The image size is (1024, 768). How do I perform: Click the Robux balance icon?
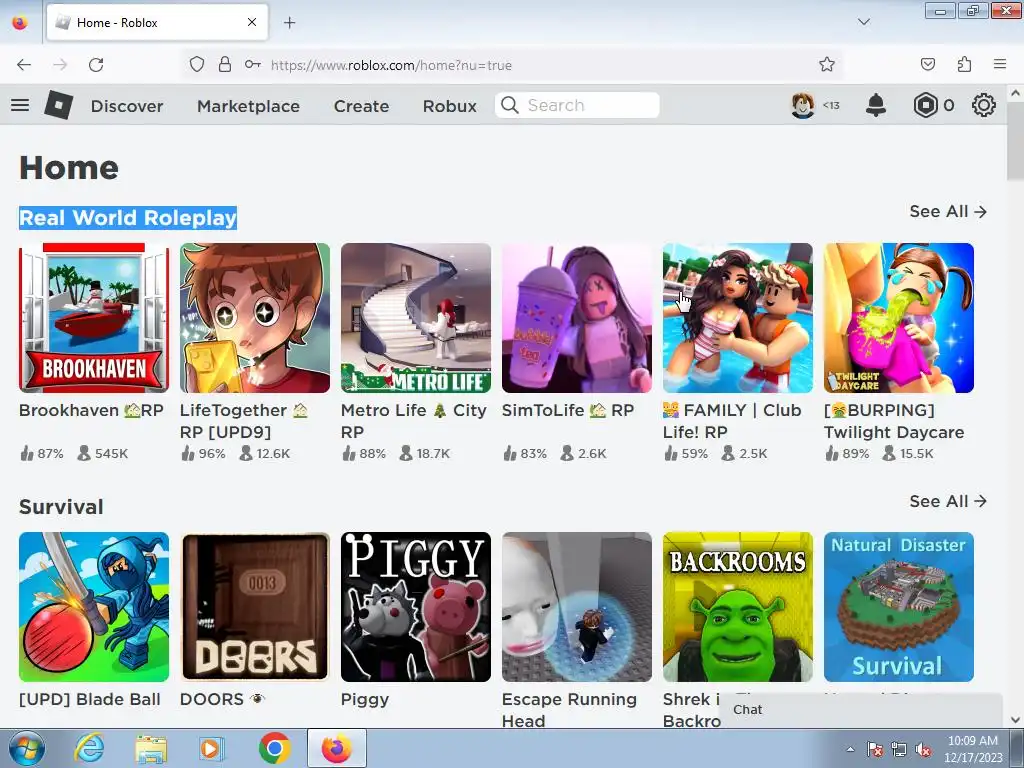point(925,105)
